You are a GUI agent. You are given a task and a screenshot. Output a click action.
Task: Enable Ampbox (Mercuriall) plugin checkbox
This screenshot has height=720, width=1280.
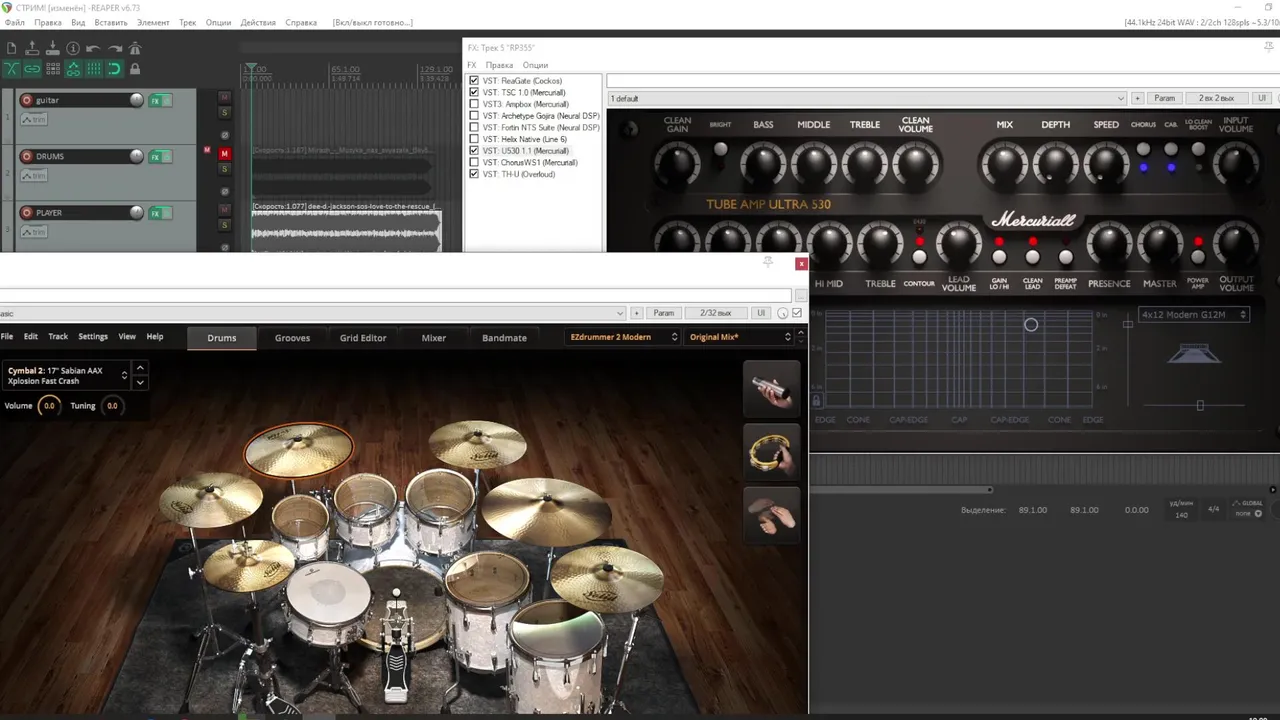(x=474, y=104)
